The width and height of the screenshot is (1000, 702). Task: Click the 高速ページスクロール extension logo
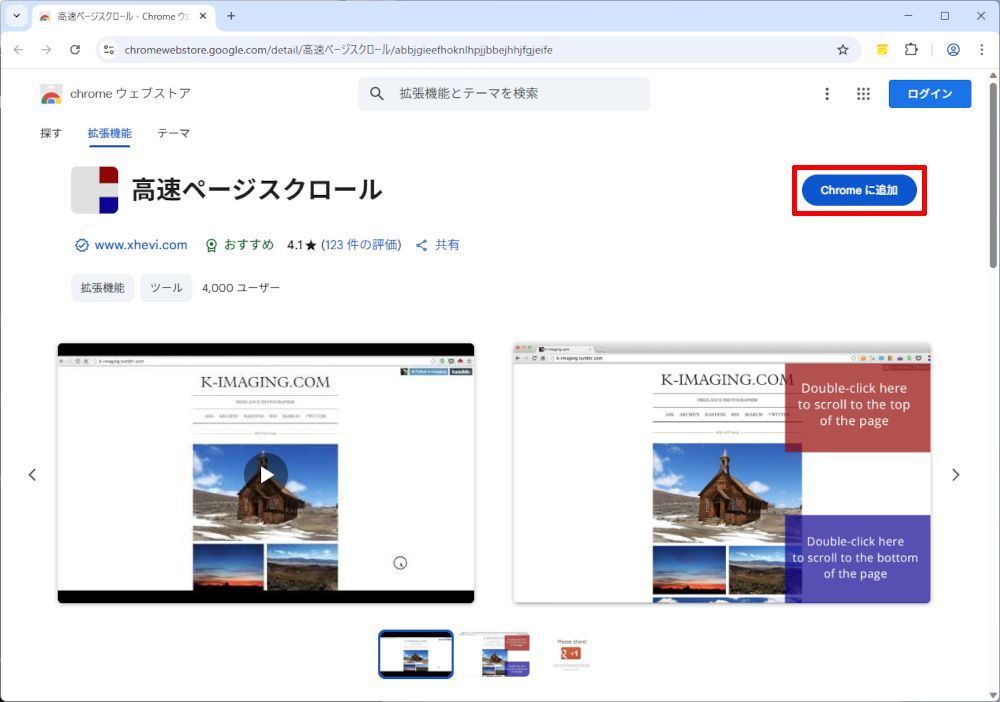click(x=95, y=190)
